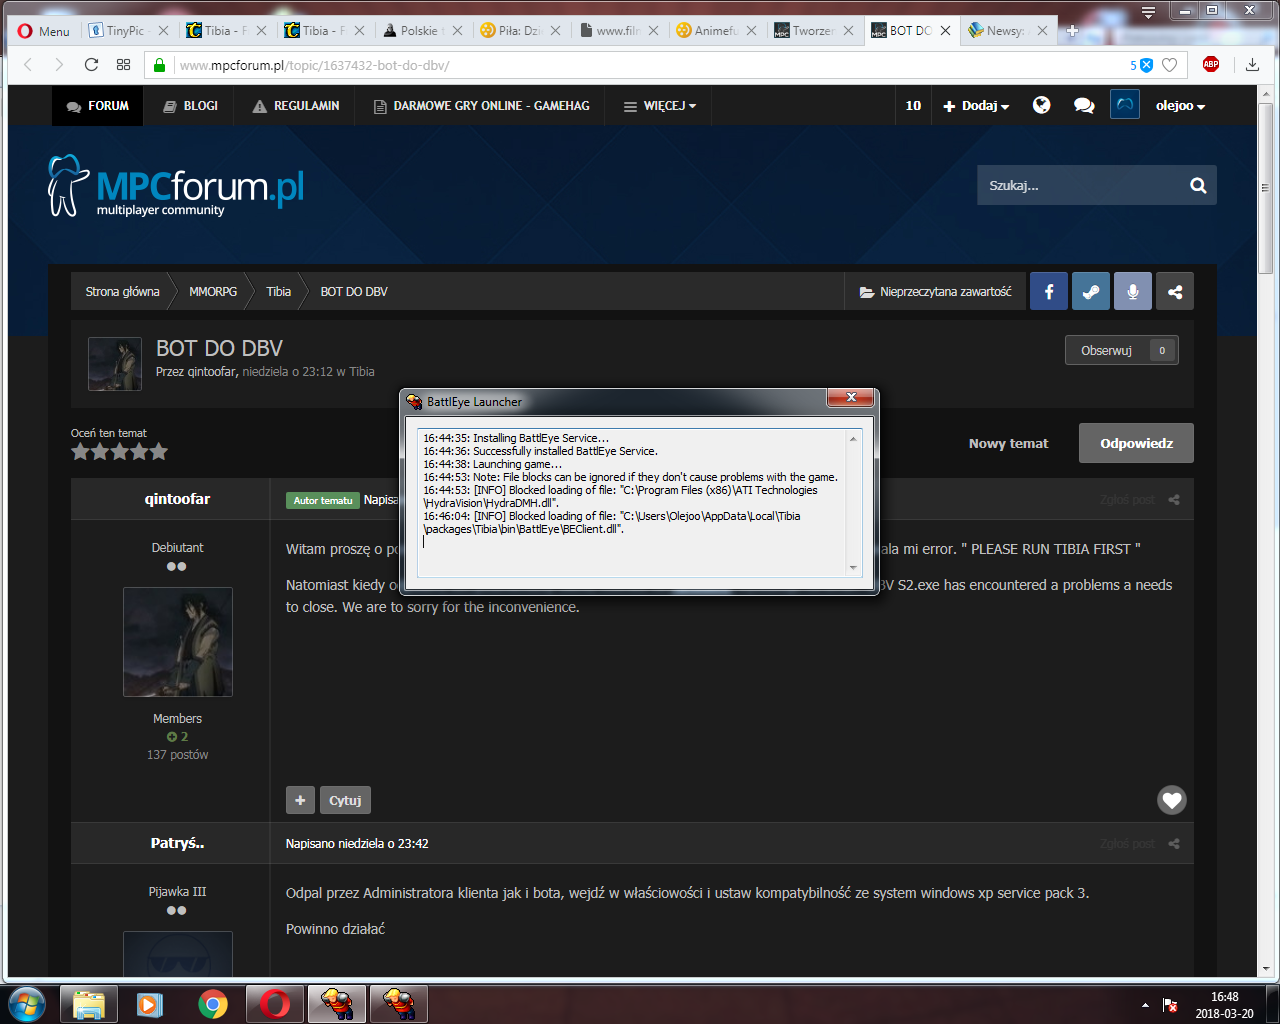The image size is (1280, 1024).
Task: Open the ABP adblock extension icon
Action: pyautogui.click(x=1211, y=65)
